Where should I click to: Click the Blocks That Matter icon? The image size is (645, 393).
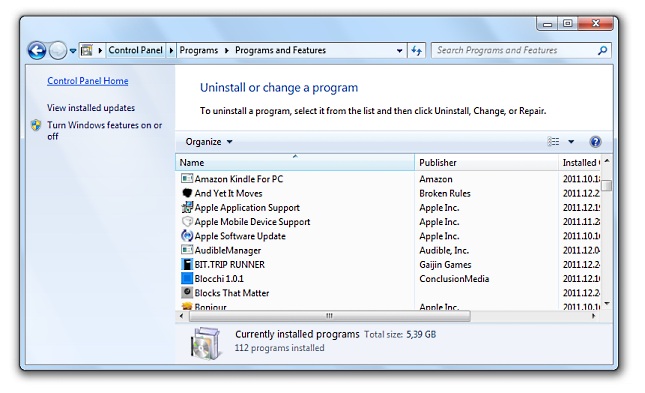187,293
